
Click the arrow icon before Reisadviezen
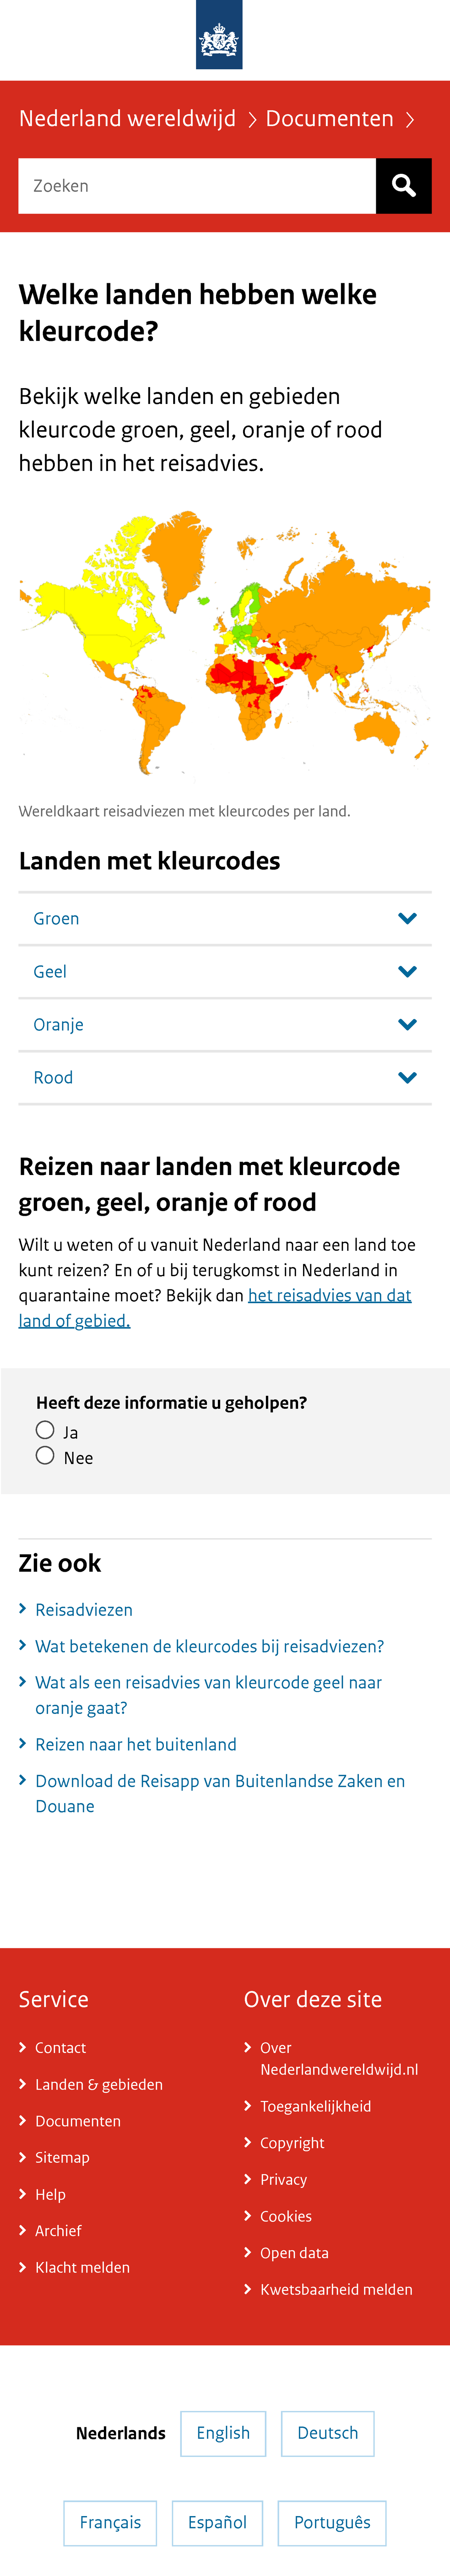pos(23,1609)
